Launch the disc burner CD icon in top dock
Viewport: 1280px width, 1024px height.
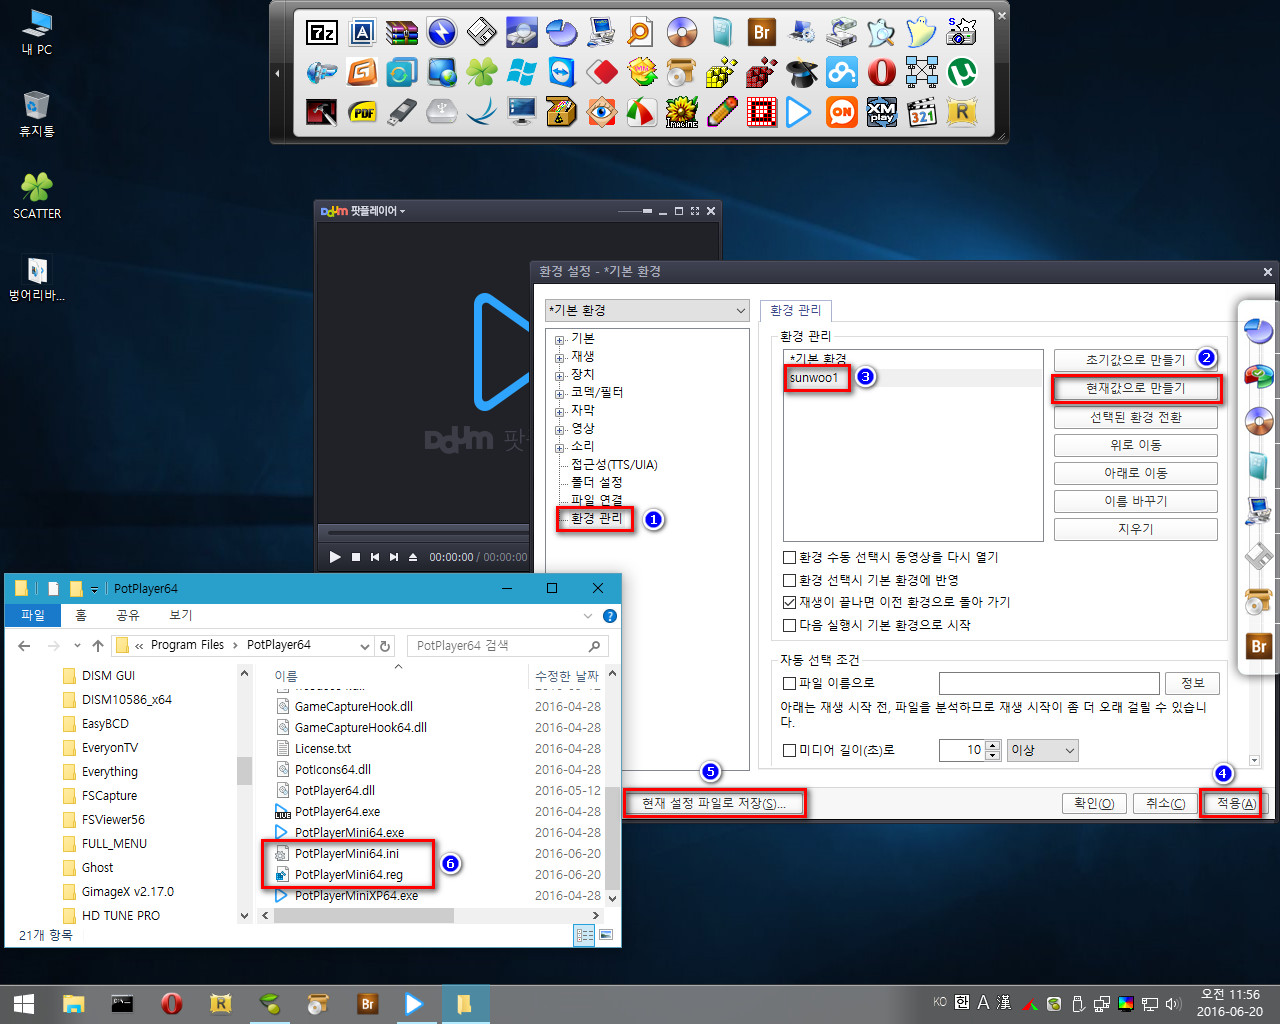coord(682,33)
